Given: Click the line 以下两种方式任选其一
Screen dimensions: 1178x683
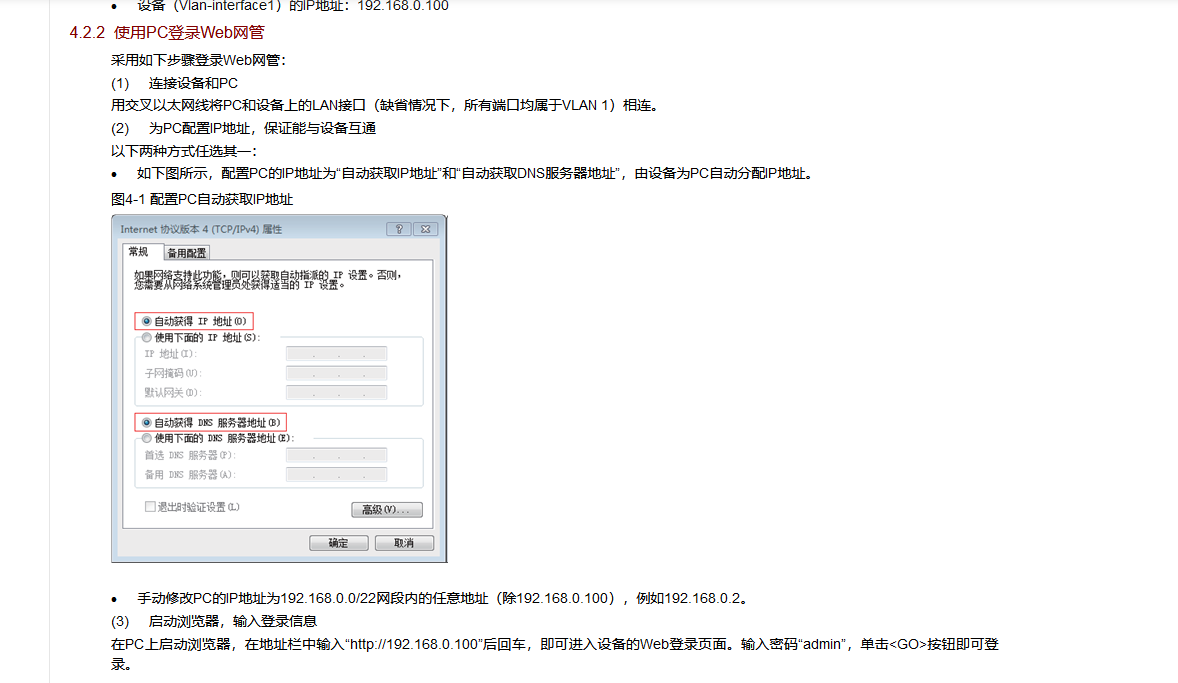Looking at the screenshot, I should coord(184,151).
